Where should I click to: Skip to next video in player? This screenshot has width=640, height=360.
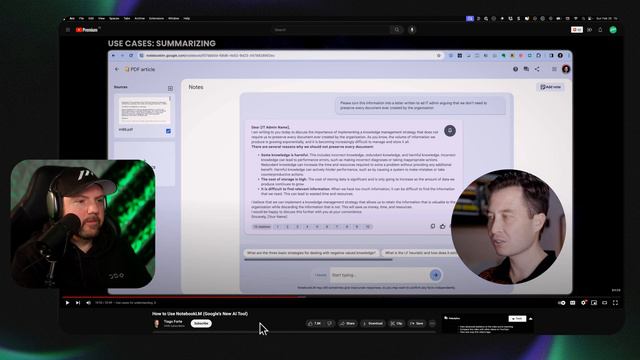(x=78, y=303)
